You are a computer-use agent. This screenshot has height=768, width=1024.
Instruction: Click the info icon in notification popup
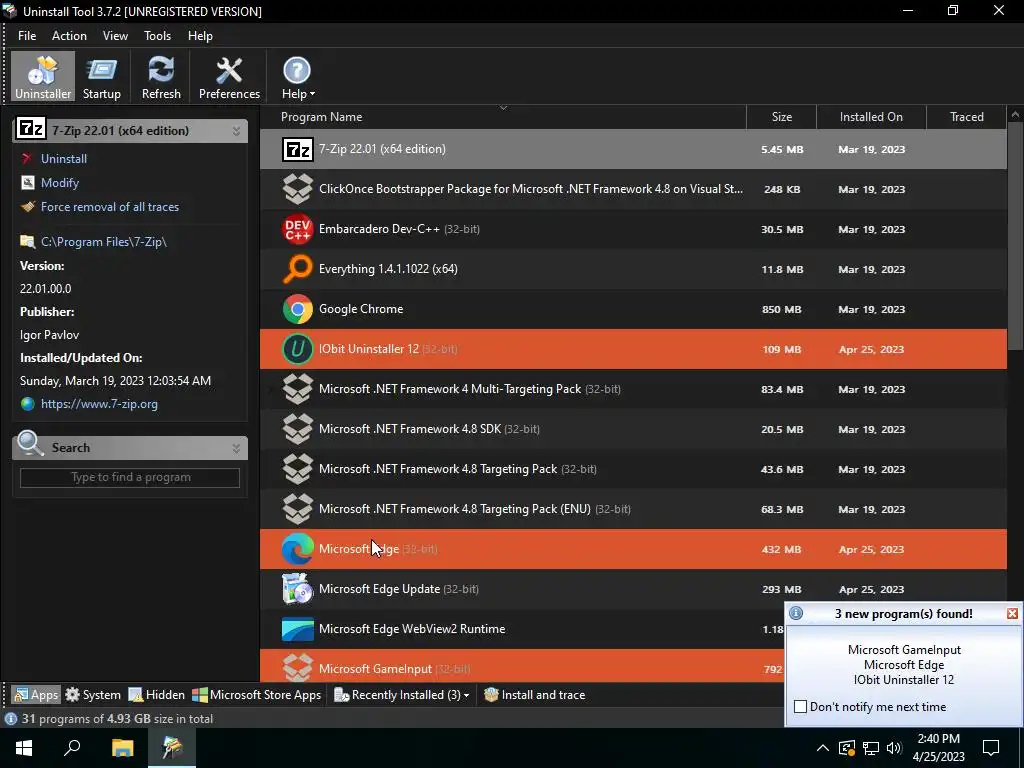795,614
